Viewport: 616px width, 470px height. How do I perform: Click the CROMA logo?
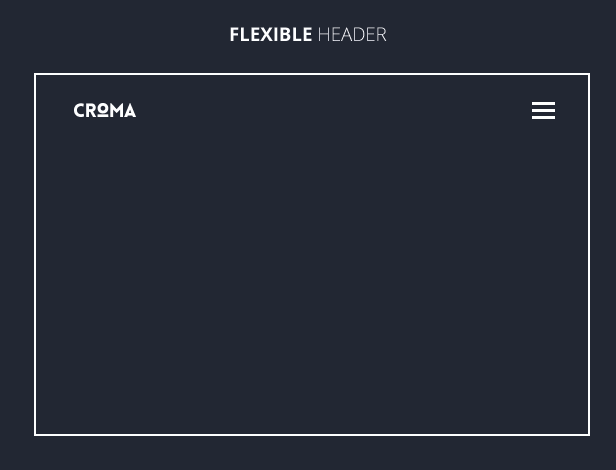coord(105,110)
